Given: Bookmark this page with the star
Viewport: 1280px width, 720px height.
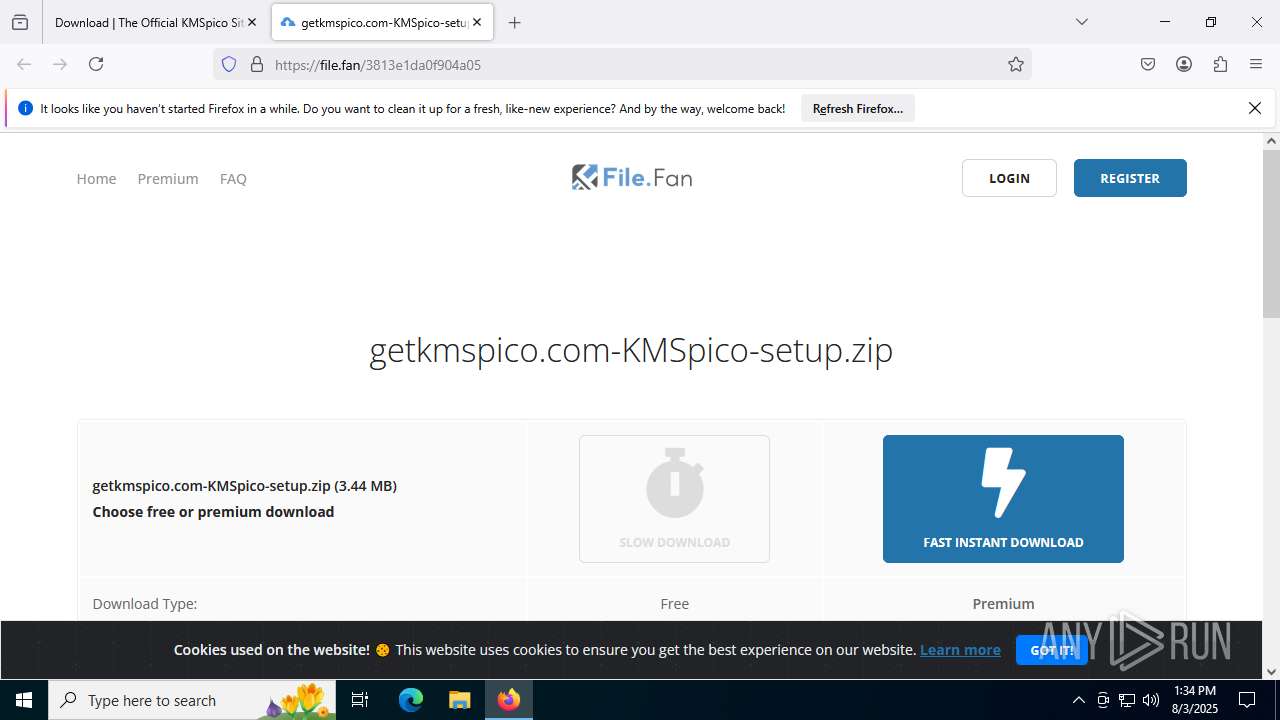Looking at the screenshot, I should [x=1016, y=64].
